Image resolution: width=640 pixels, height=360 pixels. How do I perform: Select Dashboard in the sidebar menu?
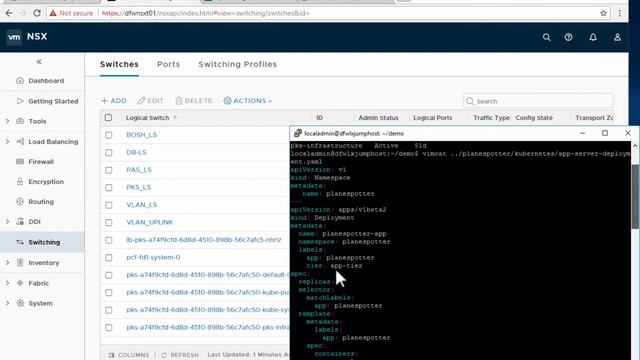(x=46, y=80)
